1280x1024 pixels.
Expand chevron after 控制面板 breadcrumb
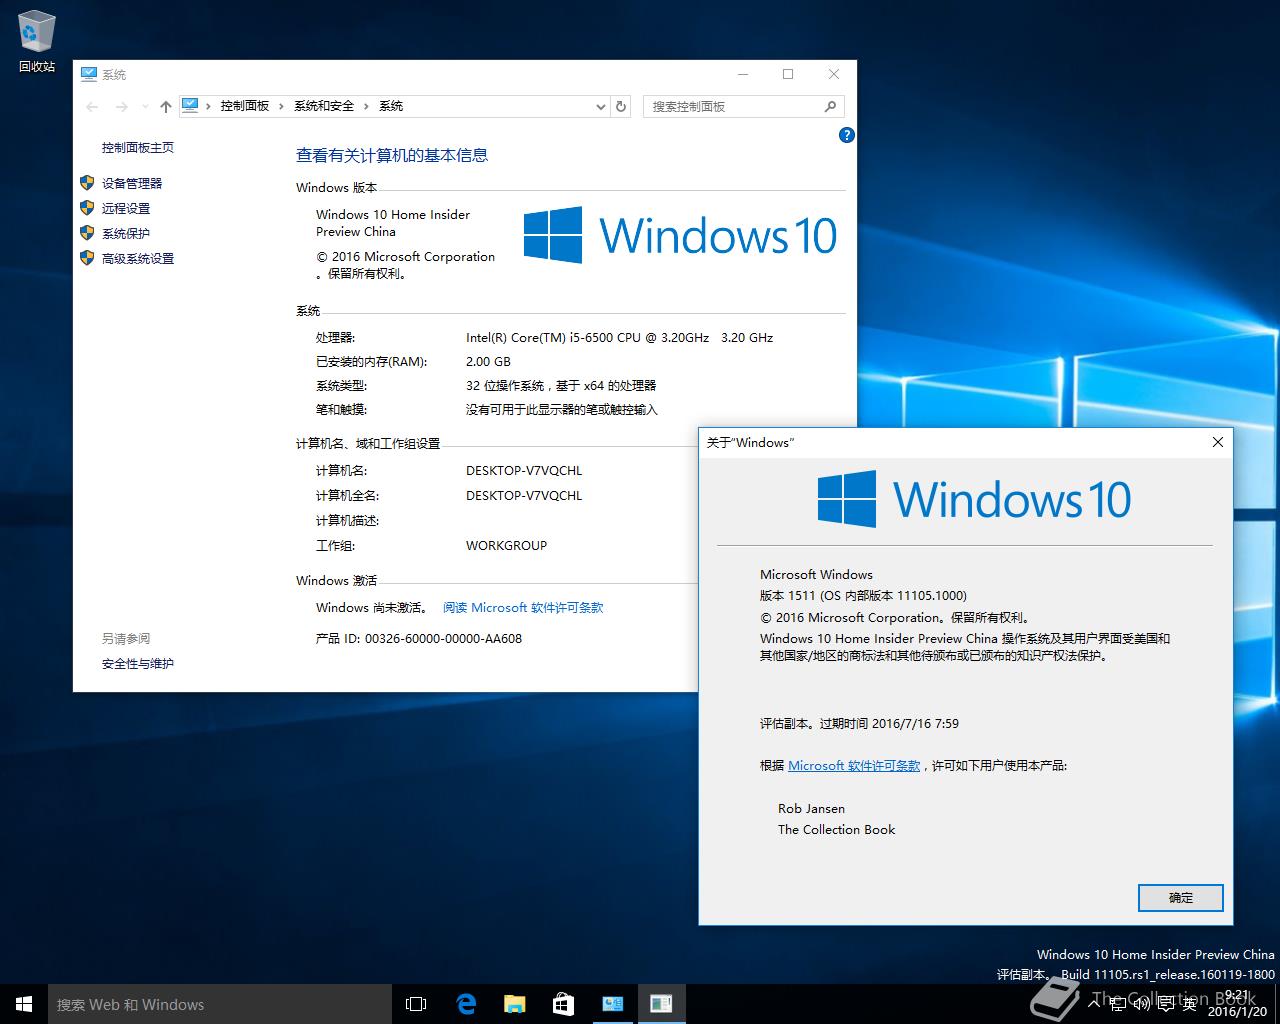282,106
